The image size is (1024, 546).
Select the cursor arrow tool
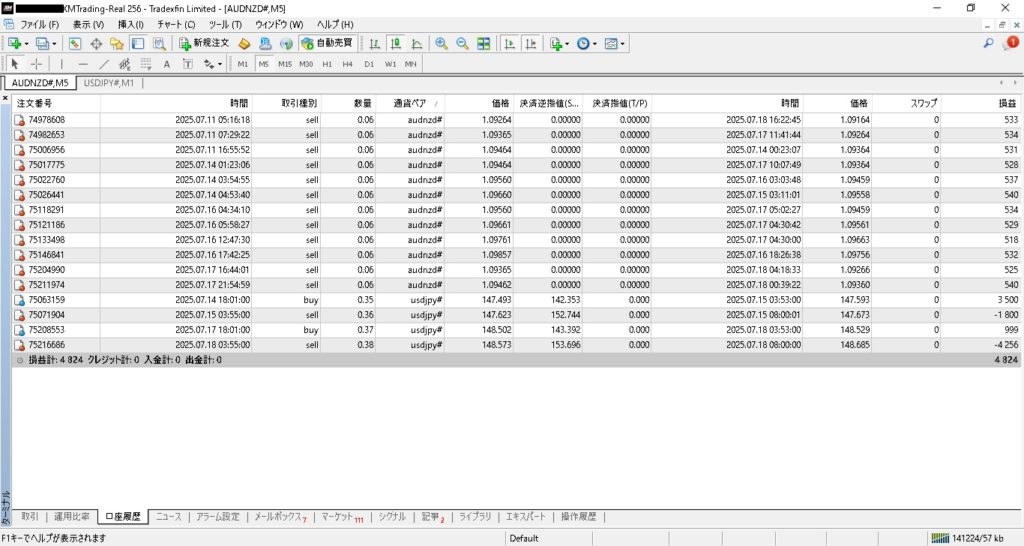(x=15, y=64)
